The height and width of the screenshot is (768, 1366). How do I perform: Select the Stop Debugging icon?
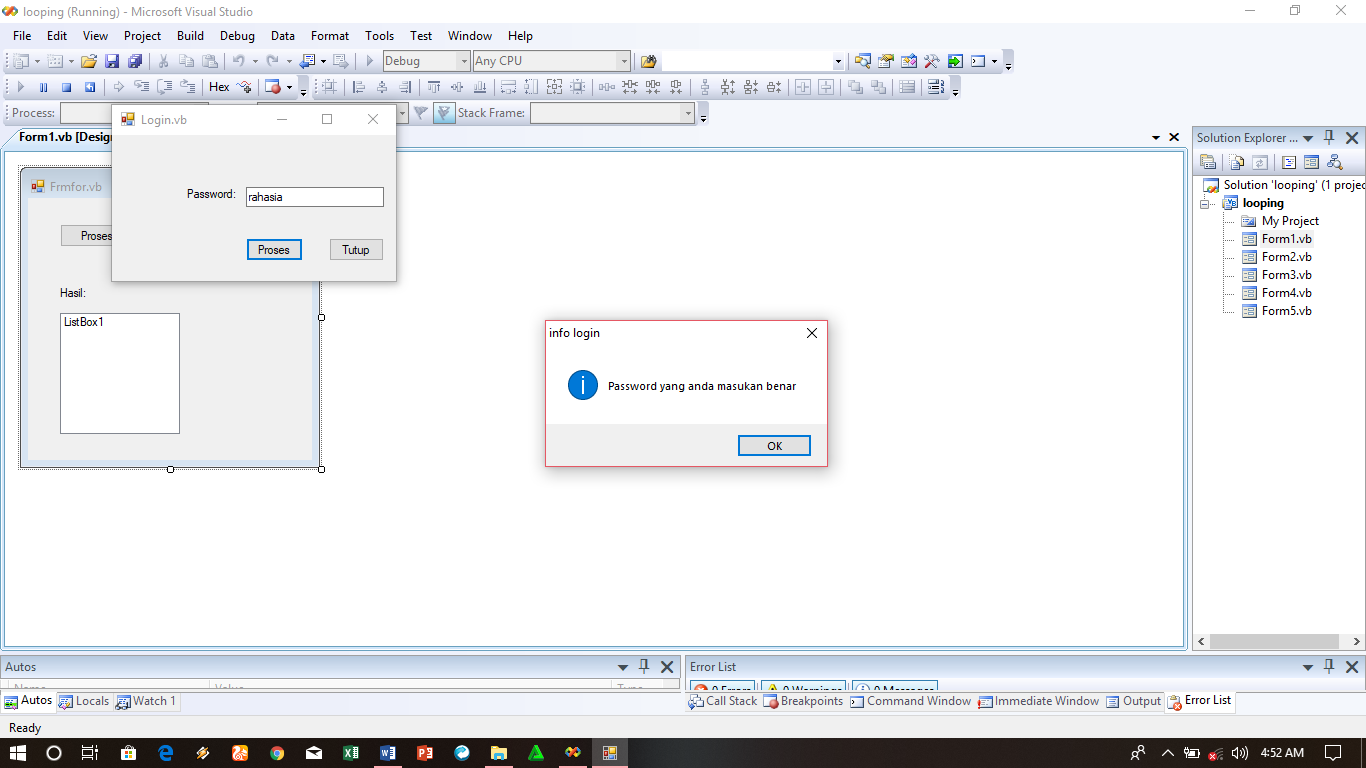tap(68, 87)
